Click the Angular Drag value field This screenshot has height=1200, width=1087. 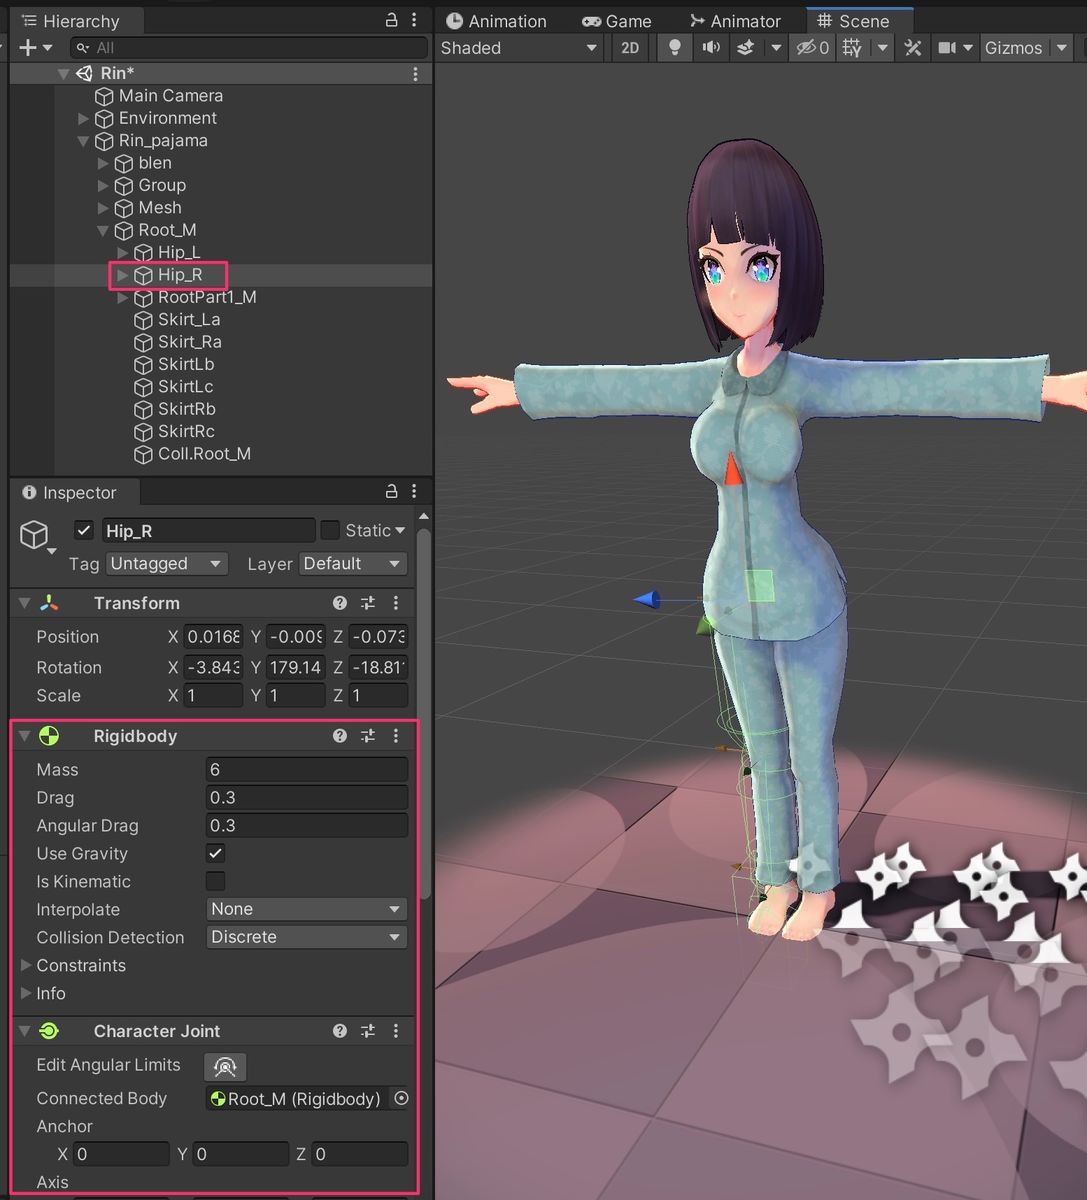pos(306,825)
